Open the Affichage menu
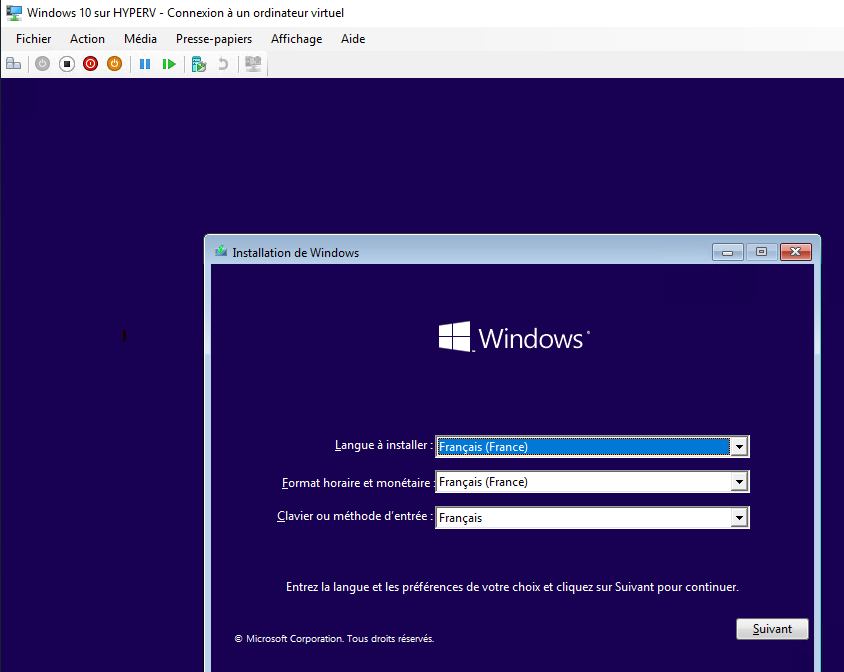Image resolution: width=844 pixels, height=672 pixels. point(296,39)
